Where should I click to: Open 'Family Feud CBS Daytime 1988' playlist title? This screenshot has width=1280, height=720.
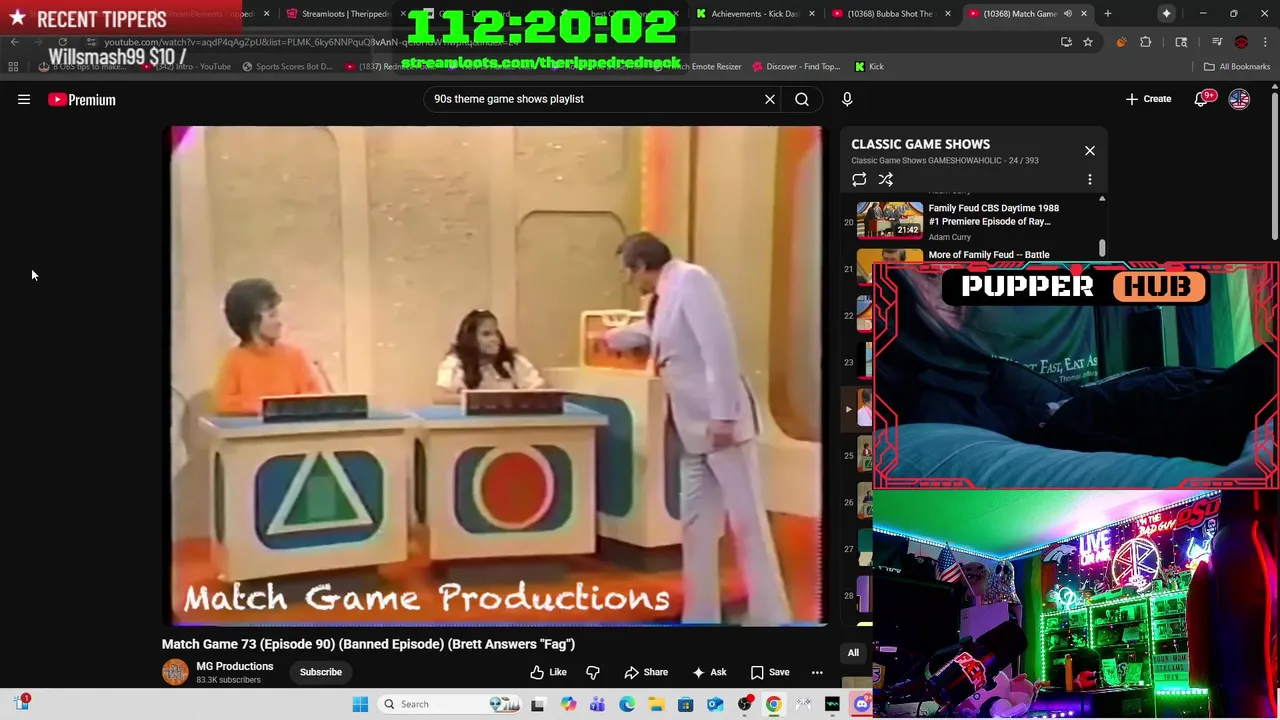(993, 215)
